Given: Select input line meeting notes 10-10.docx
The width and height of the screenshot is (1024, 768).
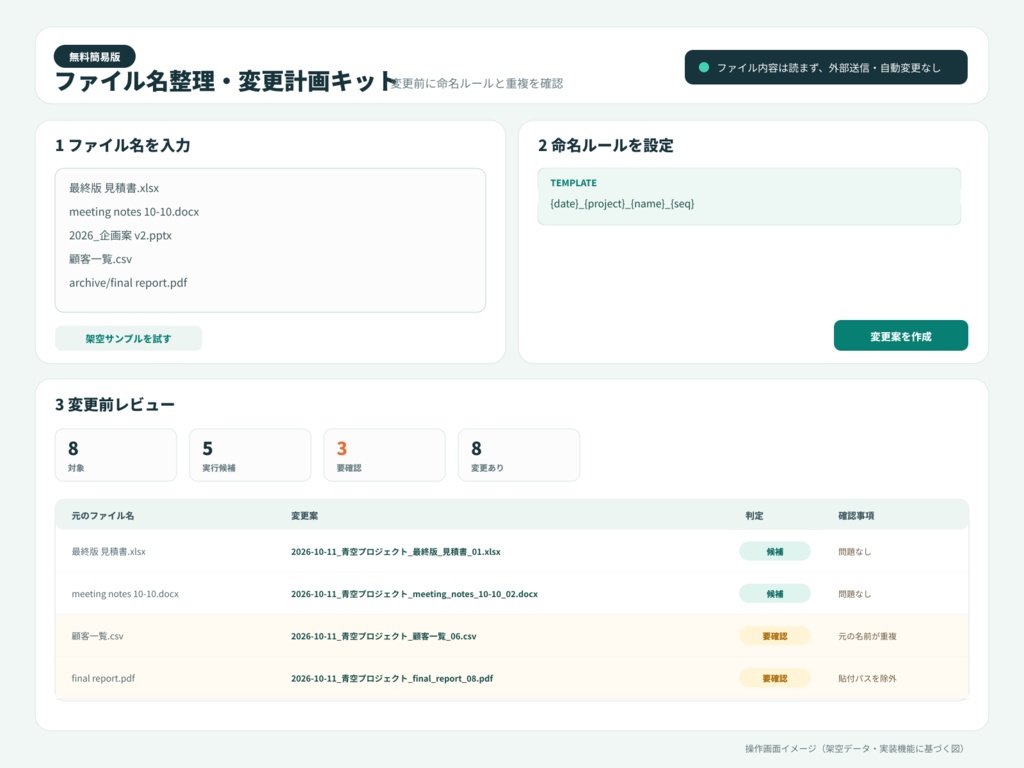Looking at the screenshot, I should (x=134, y=212).
